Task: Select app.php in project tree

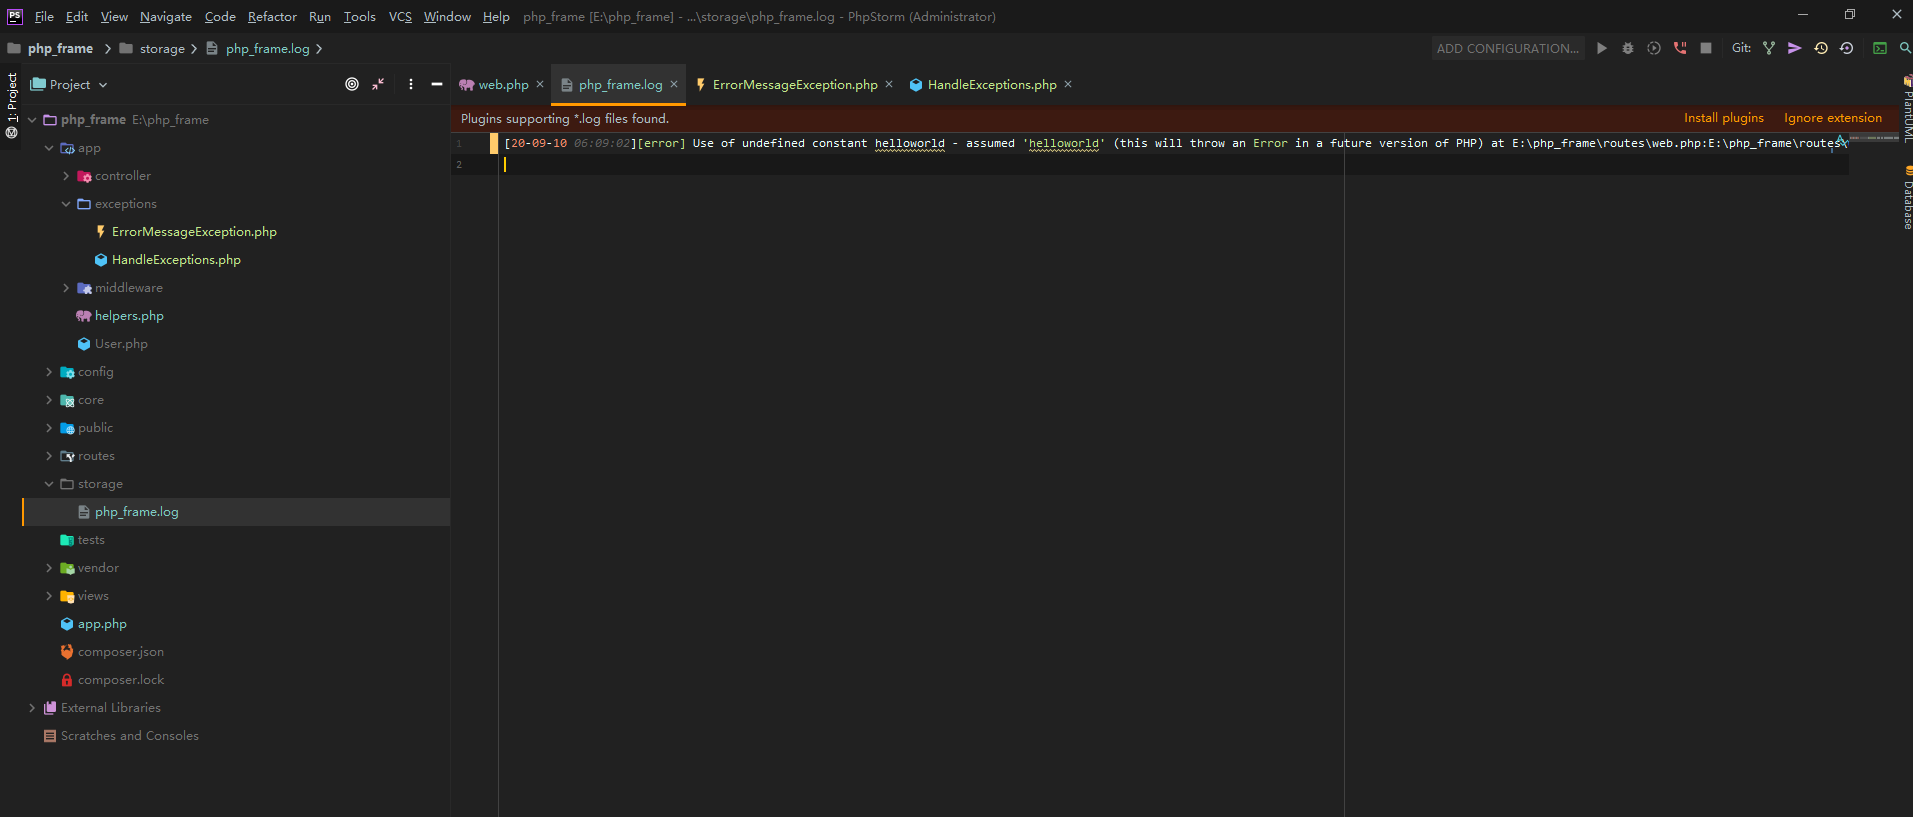Action: tap(102, 624)
